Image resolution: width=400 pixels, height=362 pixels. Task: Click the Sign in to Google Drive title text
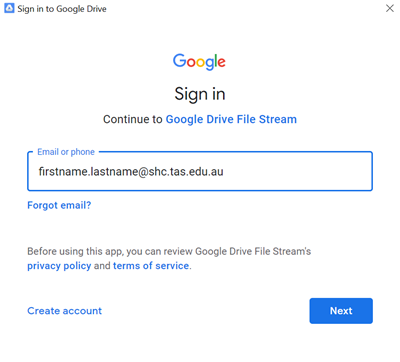pos(62,9)
